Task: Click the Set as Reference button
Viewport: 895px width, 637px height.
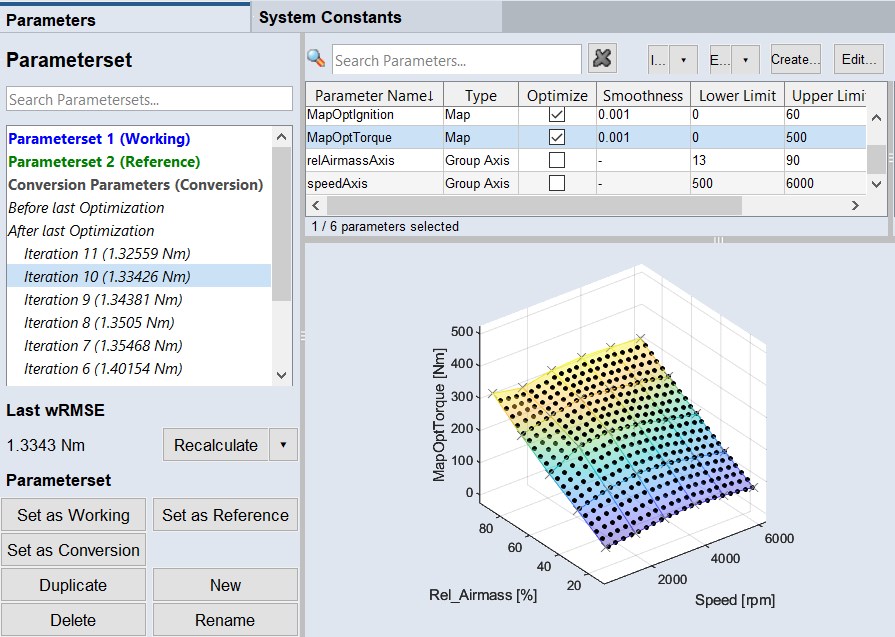Action: tap(225, 515)
